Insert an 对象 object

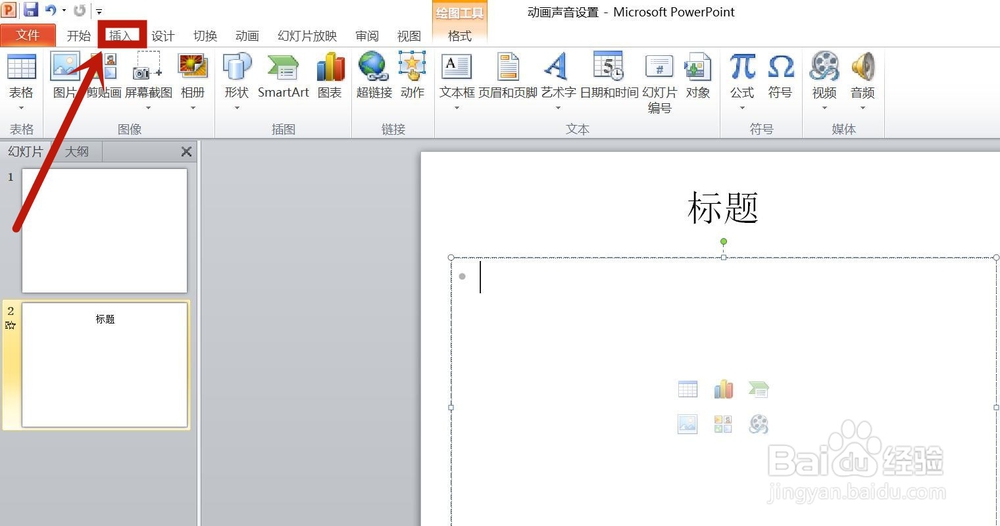coord(698,76)
